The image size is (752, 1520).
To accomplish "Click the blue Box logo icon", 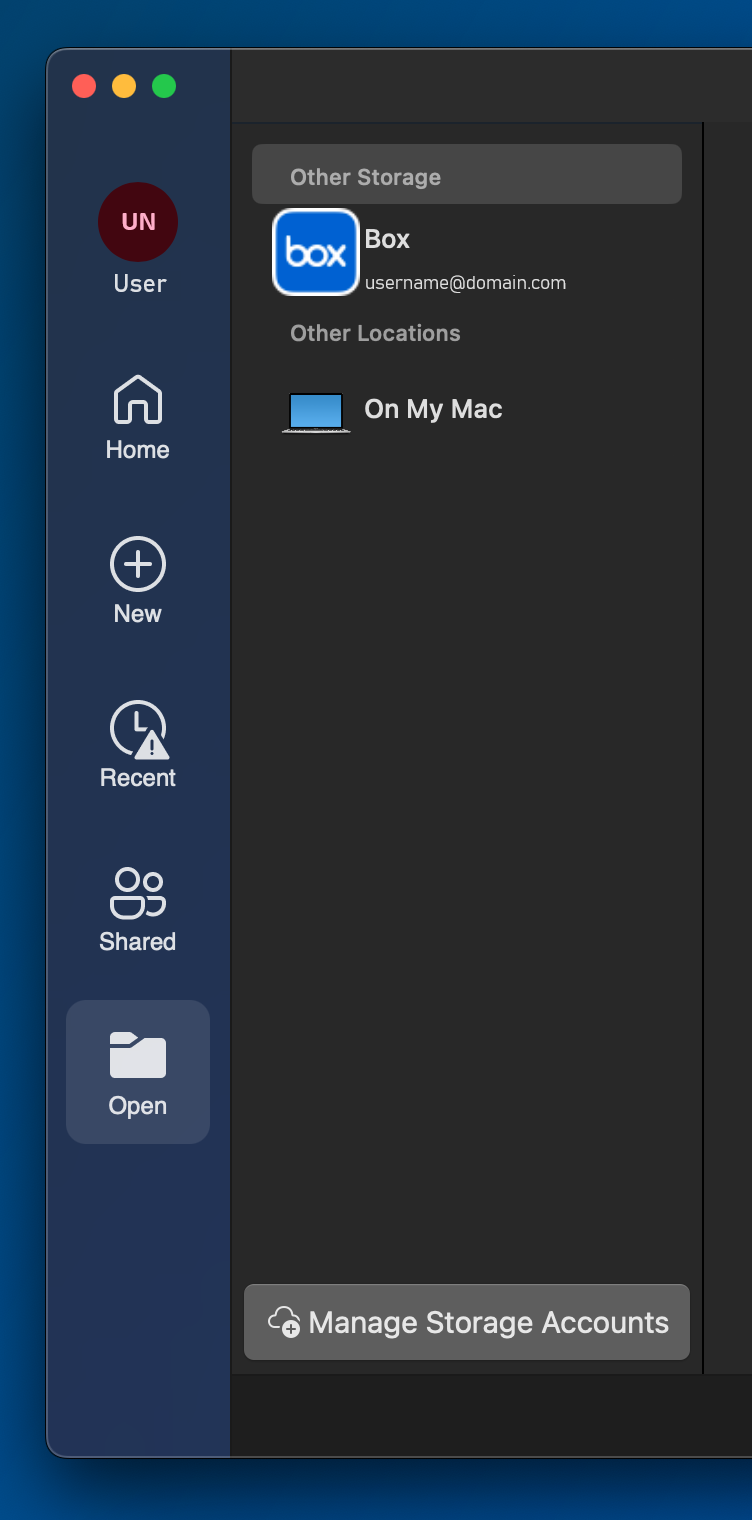I will [316, 252].
